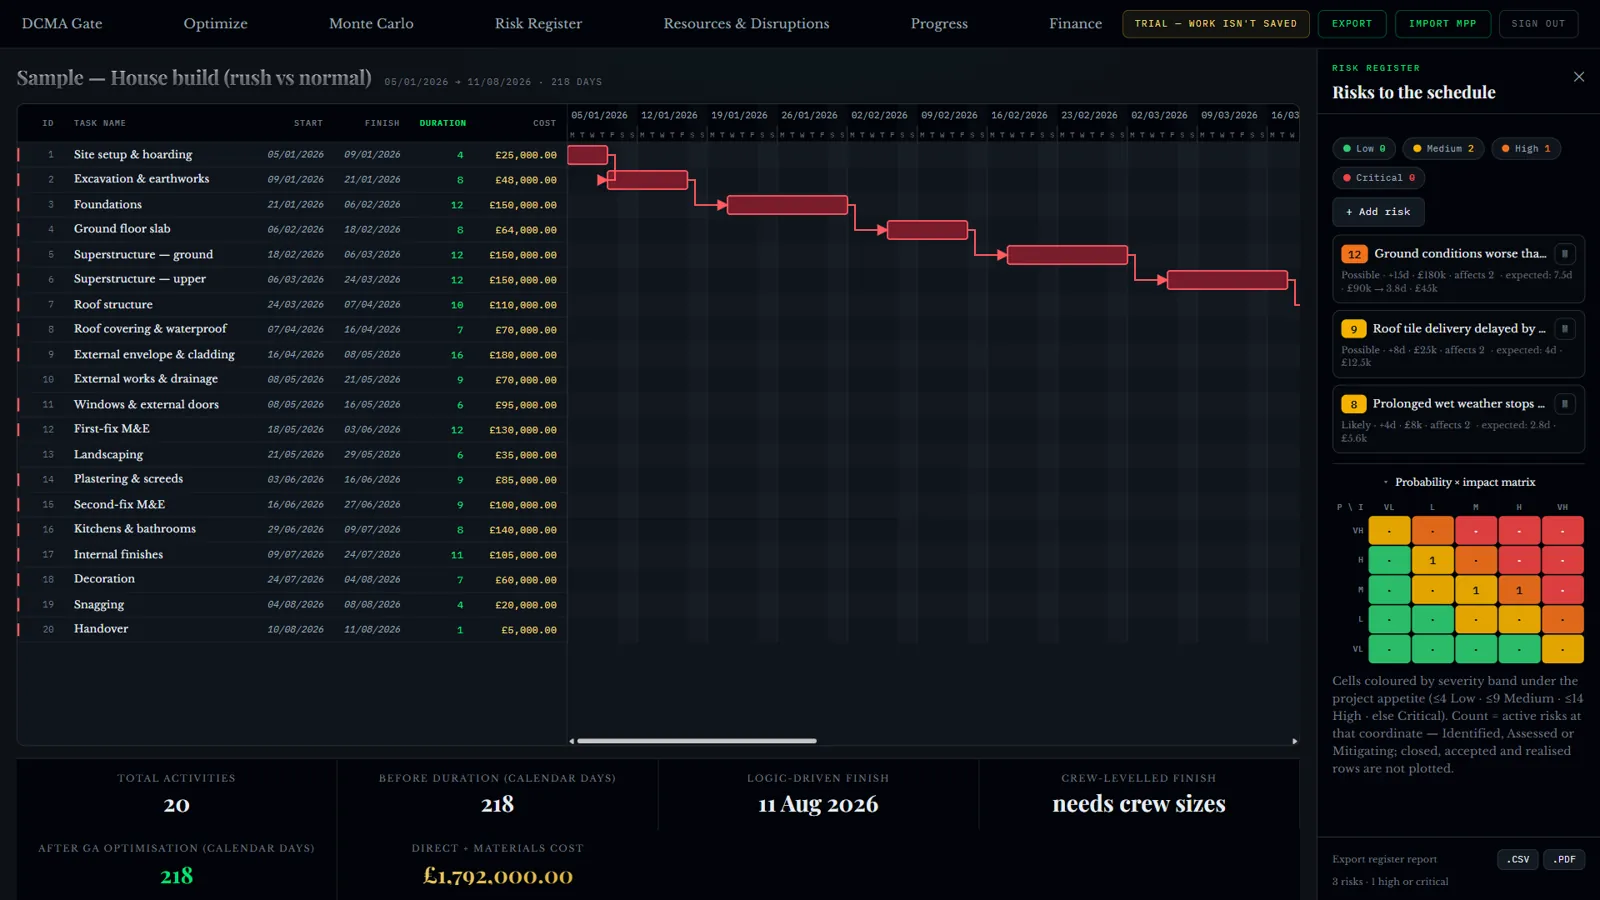Select the Foundations Gantt bar
The image size is (1600, 900).
click(788, 205)
